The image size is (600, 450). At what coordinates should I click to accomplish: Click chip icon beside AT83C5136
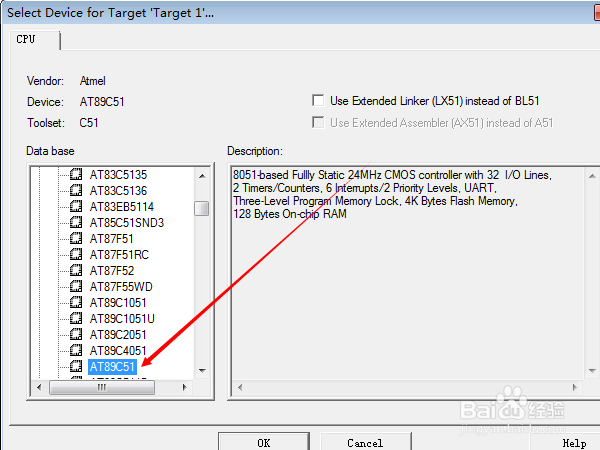(x=76, y=191)
